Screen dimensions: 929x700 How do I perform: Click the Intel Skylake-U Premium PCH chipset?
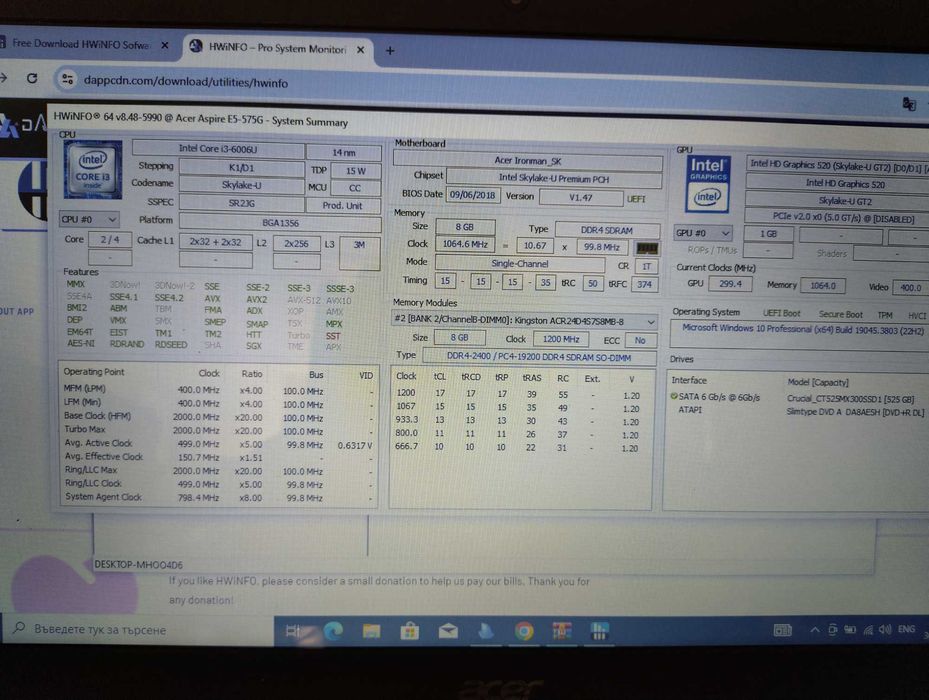click(553, 178)
